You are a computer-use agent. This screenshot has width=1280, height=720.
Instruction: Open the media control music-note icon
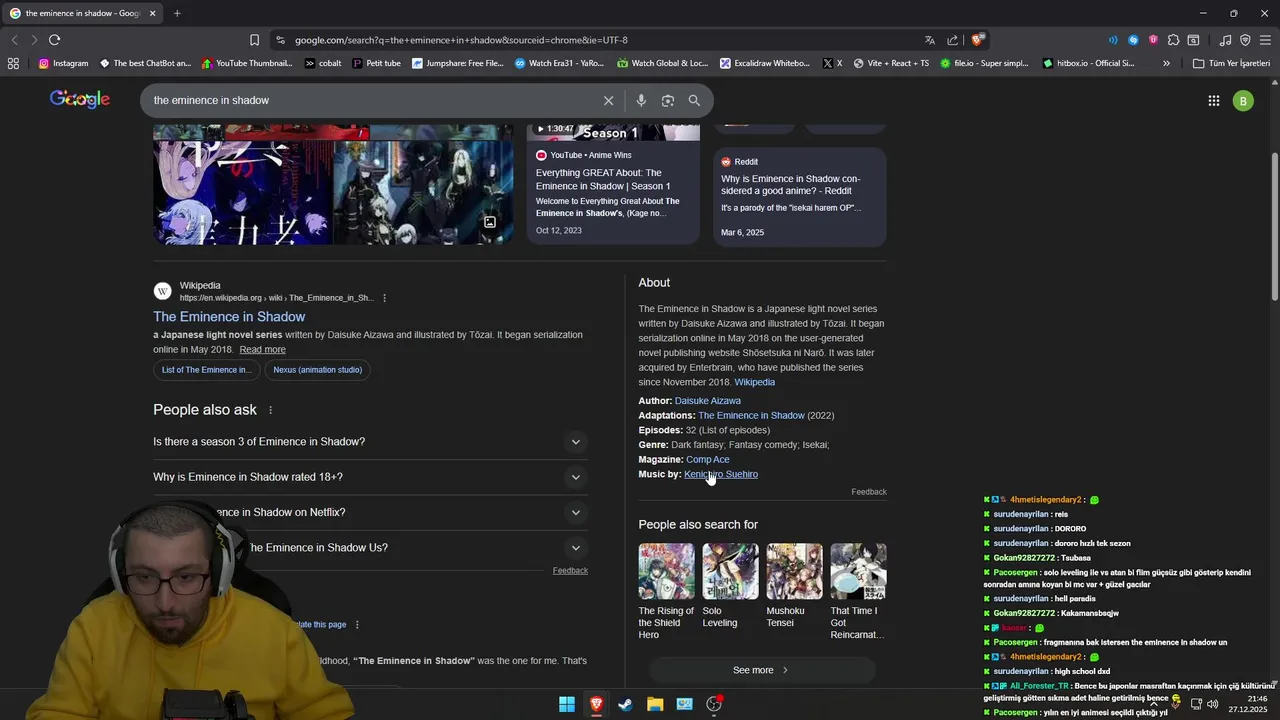(x=1225, y=40)
